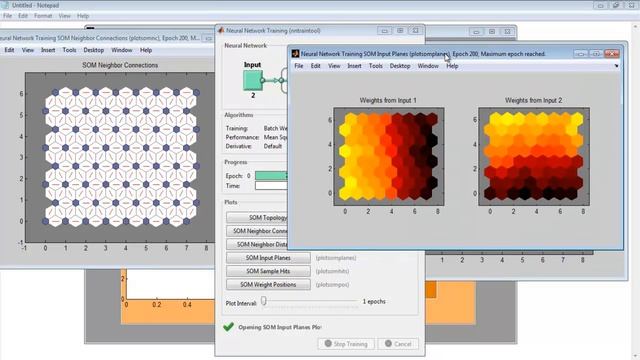Click 'Opening SOM Input Planes Plot' status text
Screen dimensions: 640x360
pos(280,327)
